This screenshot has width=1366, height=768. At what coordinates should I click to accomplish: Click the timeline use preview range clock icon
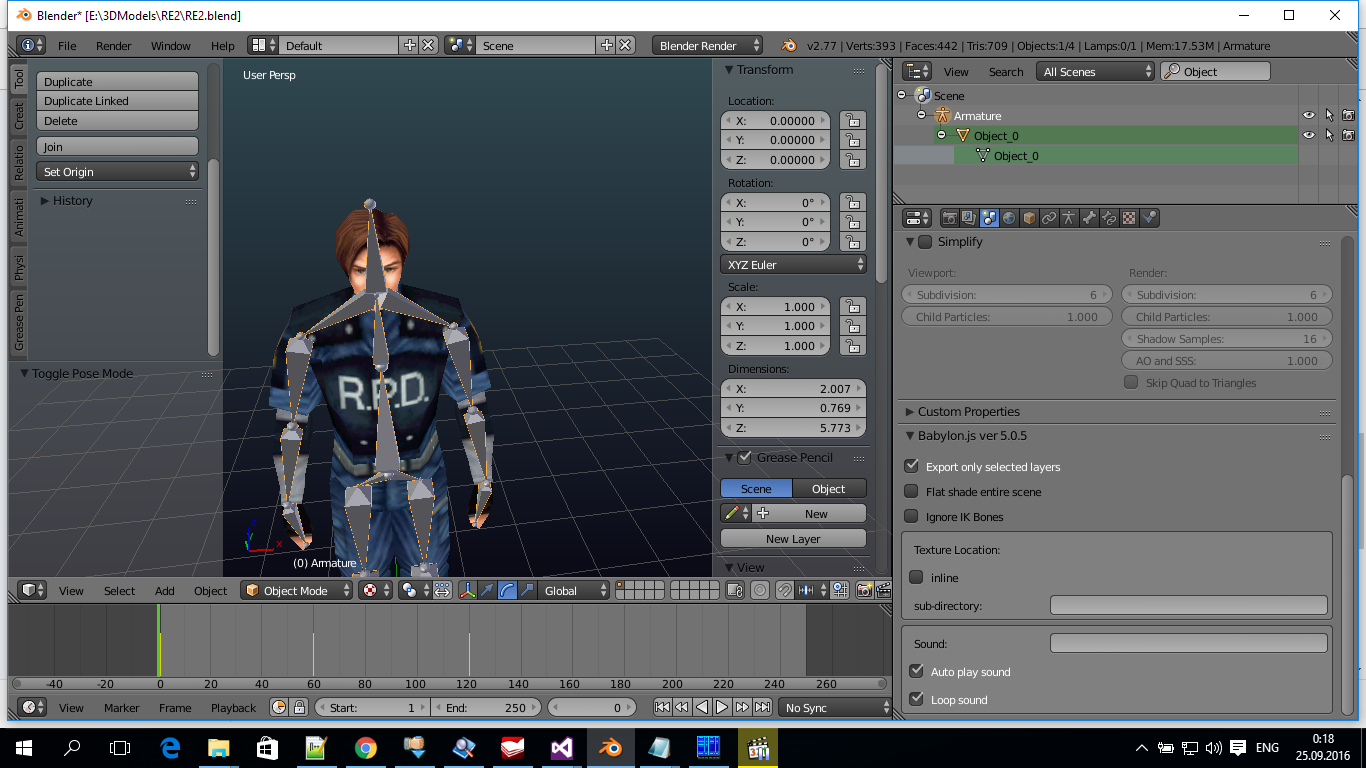279,708
